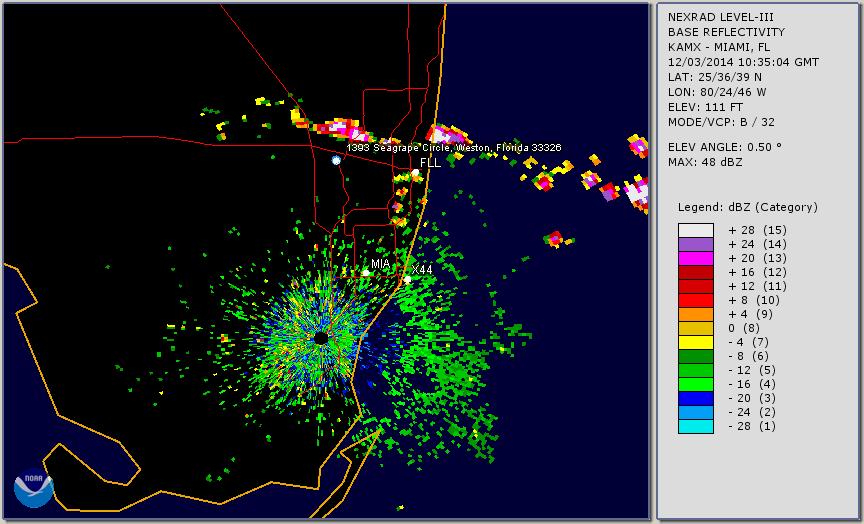The image size is (864, 524).
Task: Pick the +12 (11) red legend swatch
Action: pos(696,287)
